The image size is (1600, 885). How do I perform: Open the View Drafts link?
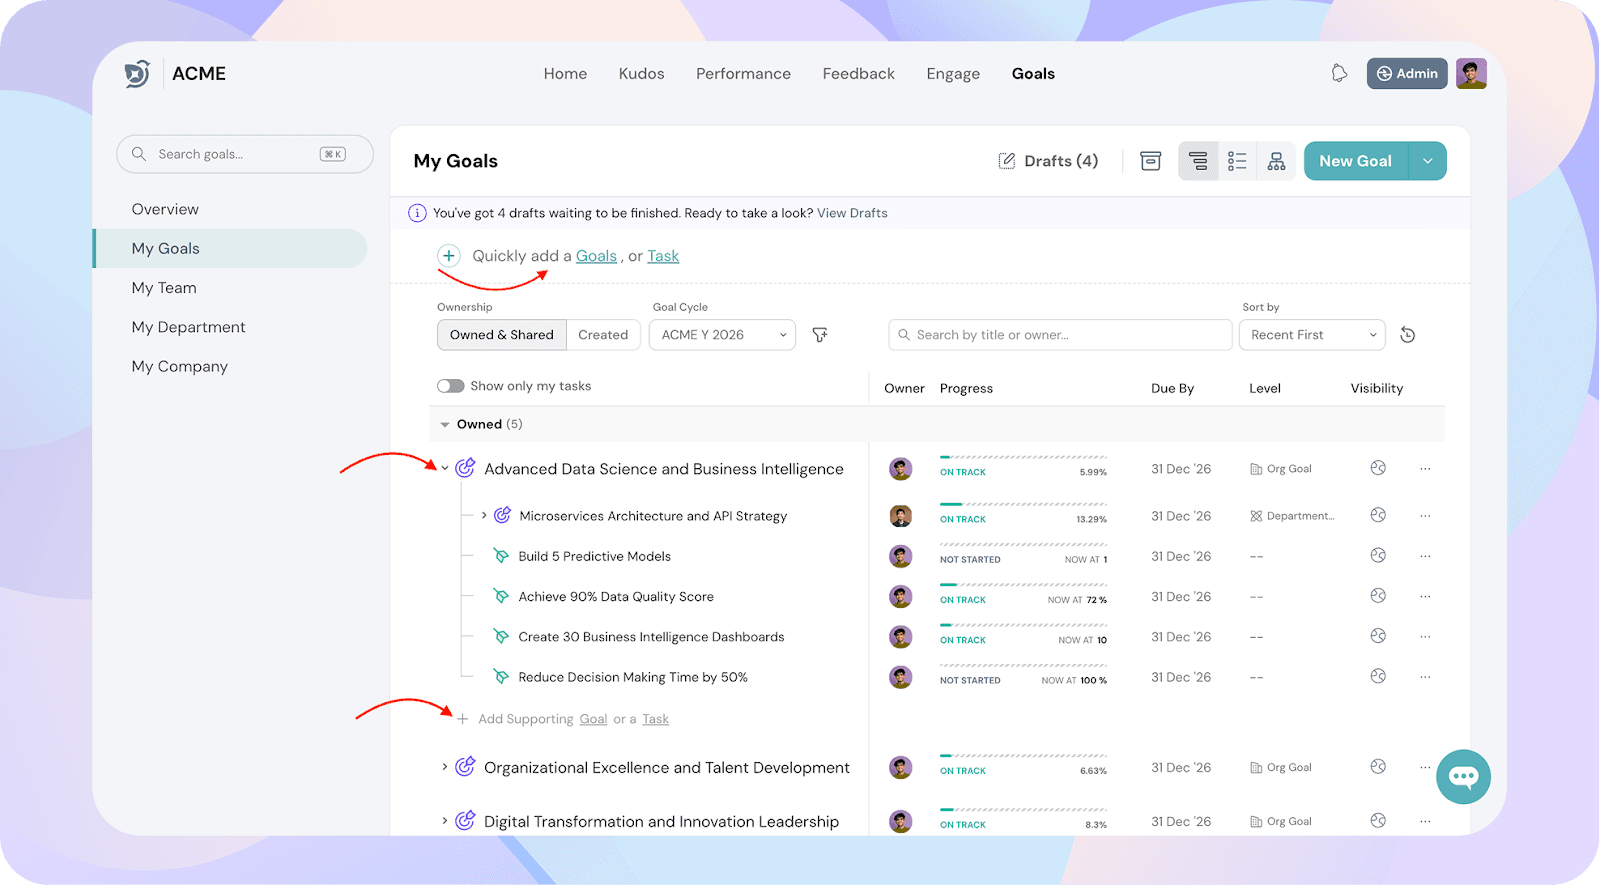852,213
